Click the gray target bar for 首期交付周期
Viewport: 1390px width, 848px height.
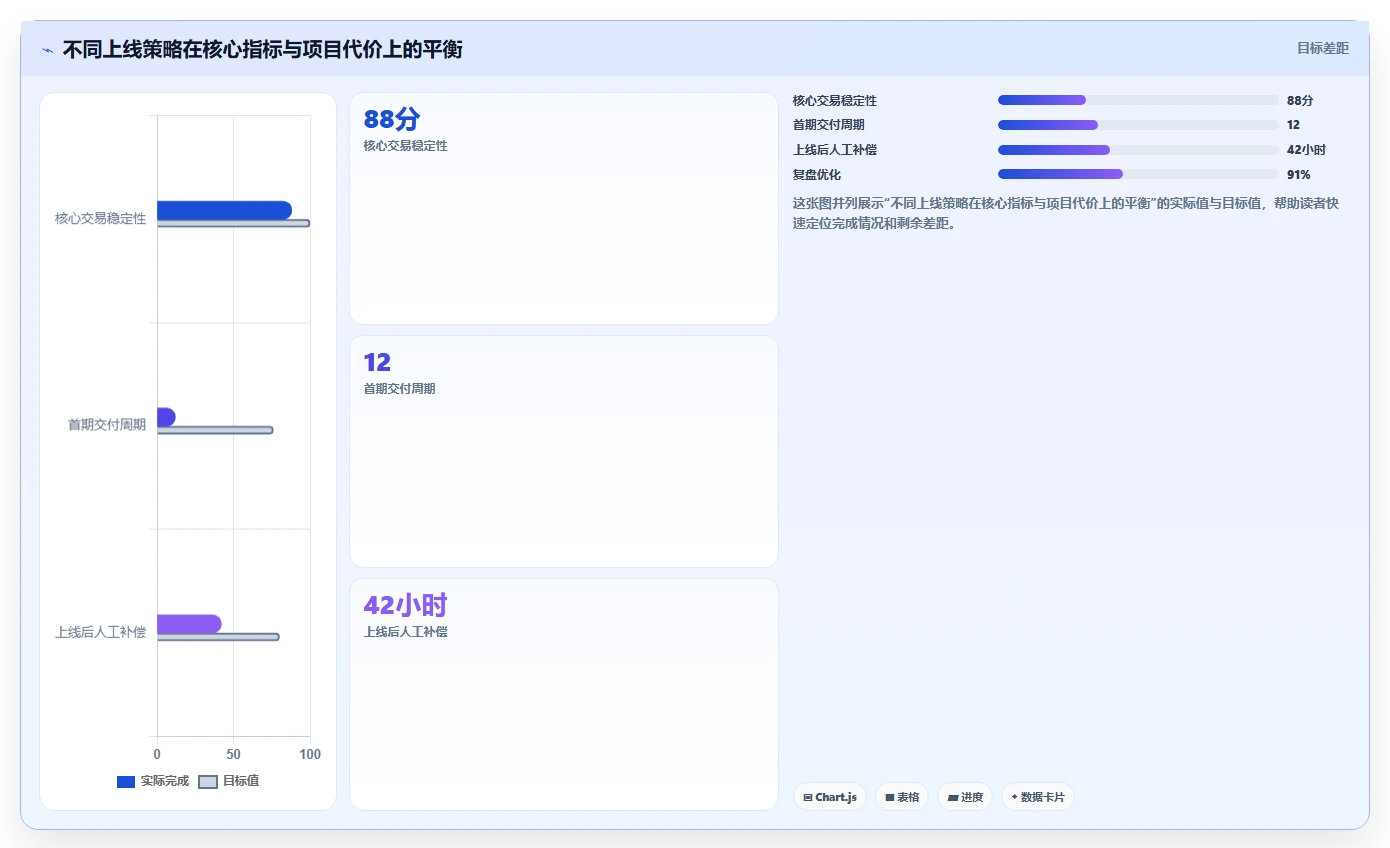click(x=215, y=430)
